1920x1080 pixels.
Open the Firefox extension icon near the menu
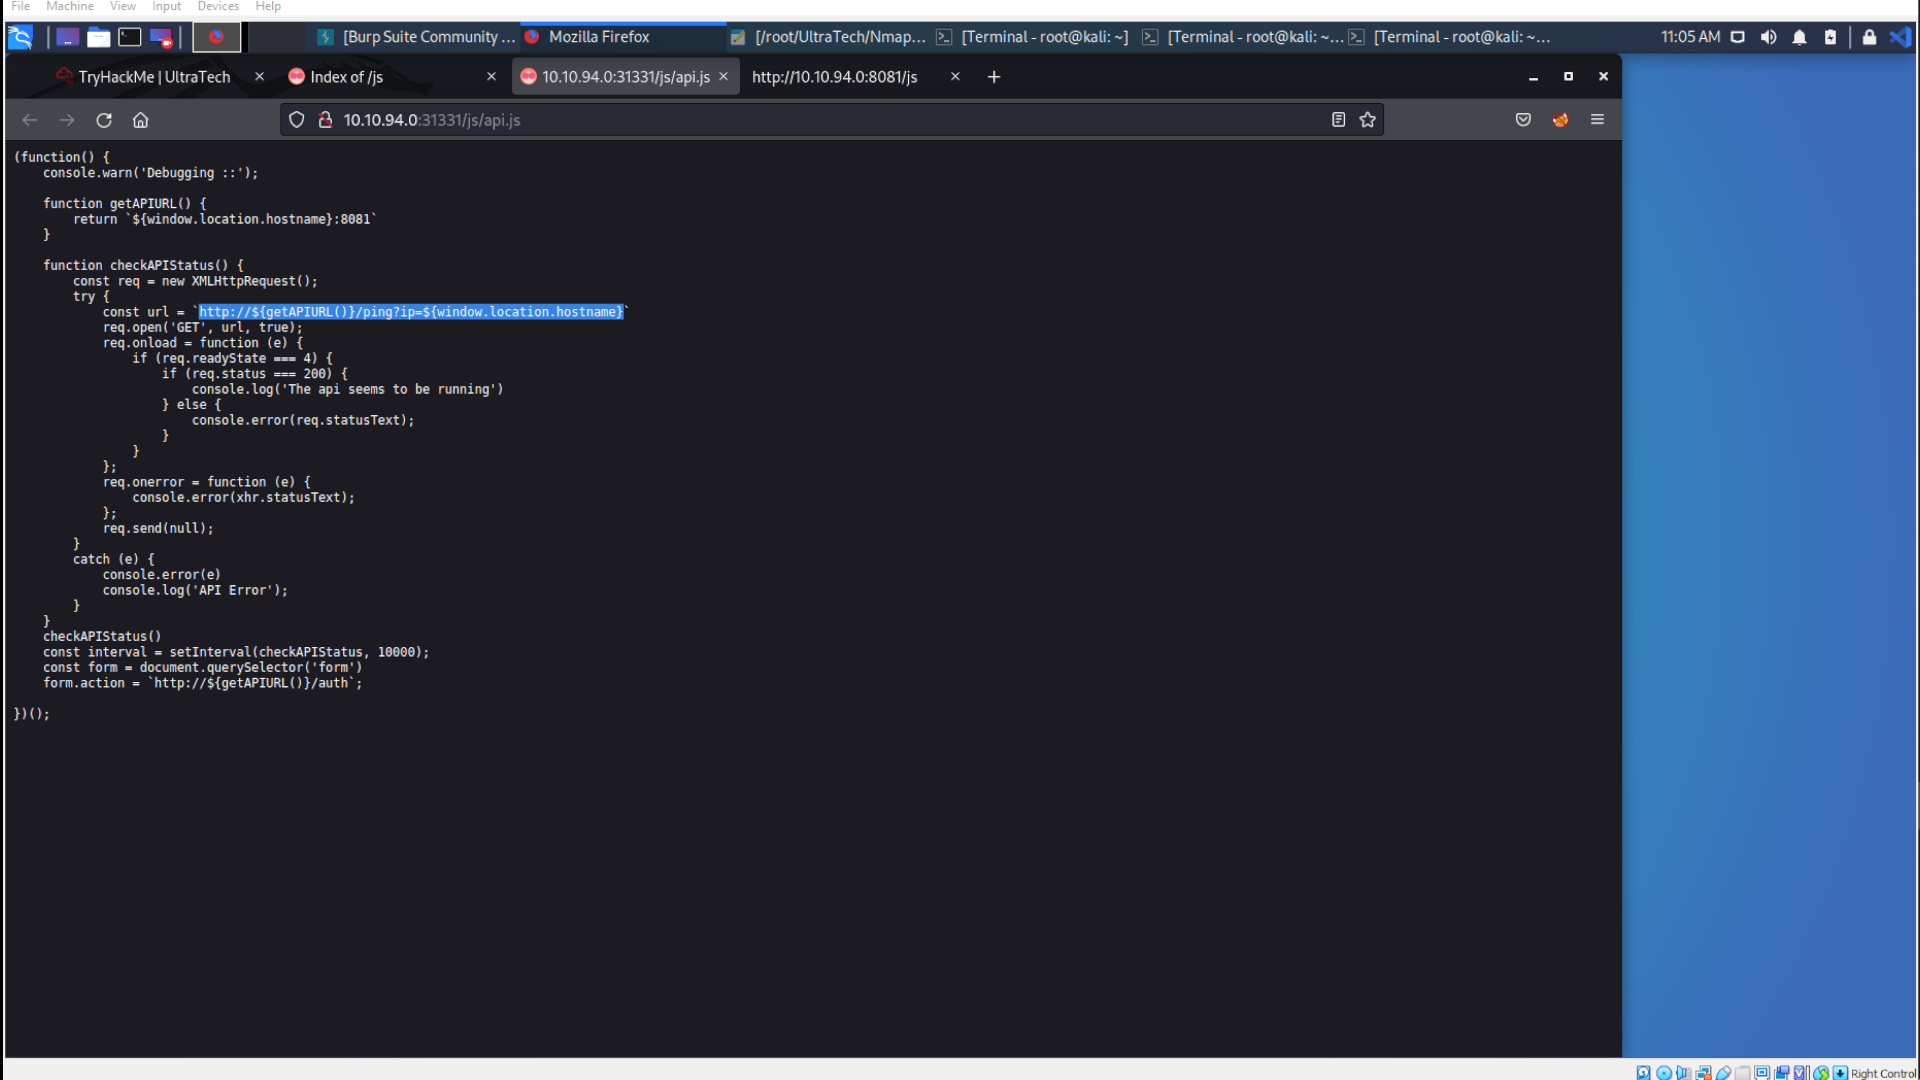(1560, 120)
